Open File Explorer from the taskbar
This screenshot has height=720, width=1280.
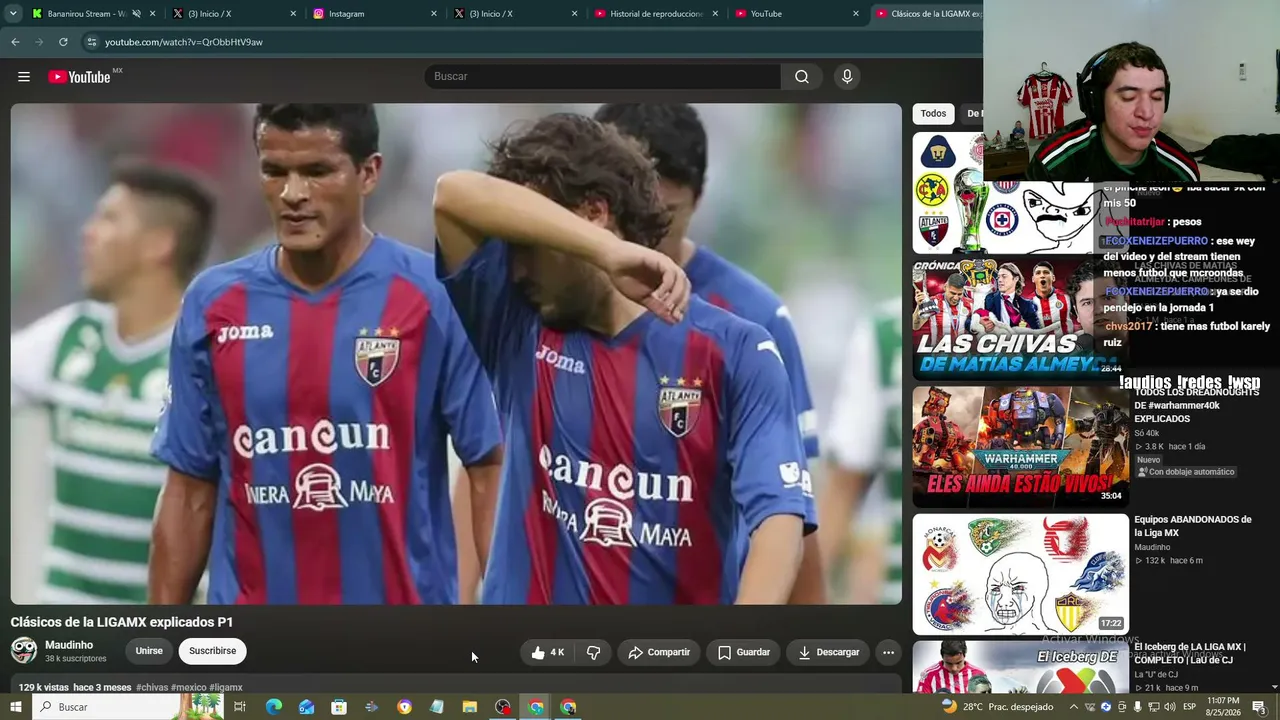(x=470, y=707)
